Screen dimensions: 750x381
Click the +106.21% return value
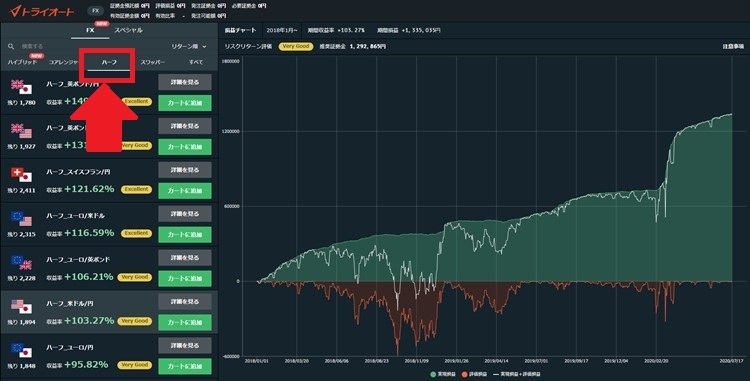coord(89,277)
